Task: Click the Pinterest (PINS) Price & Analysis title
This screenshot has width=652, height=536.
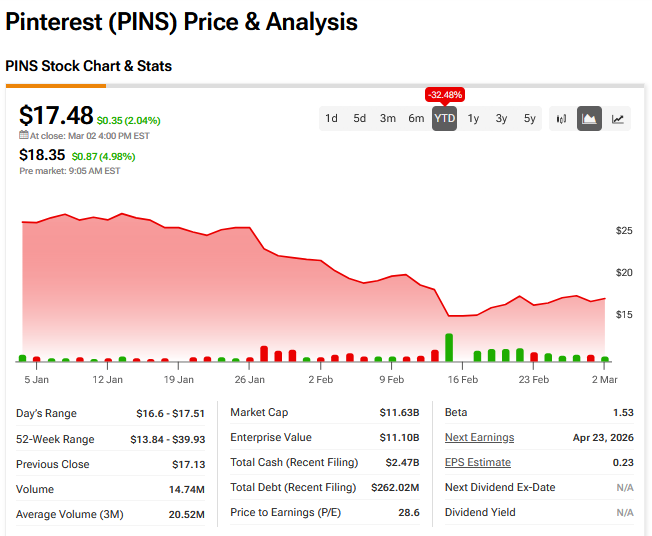Action: point(181,22)
